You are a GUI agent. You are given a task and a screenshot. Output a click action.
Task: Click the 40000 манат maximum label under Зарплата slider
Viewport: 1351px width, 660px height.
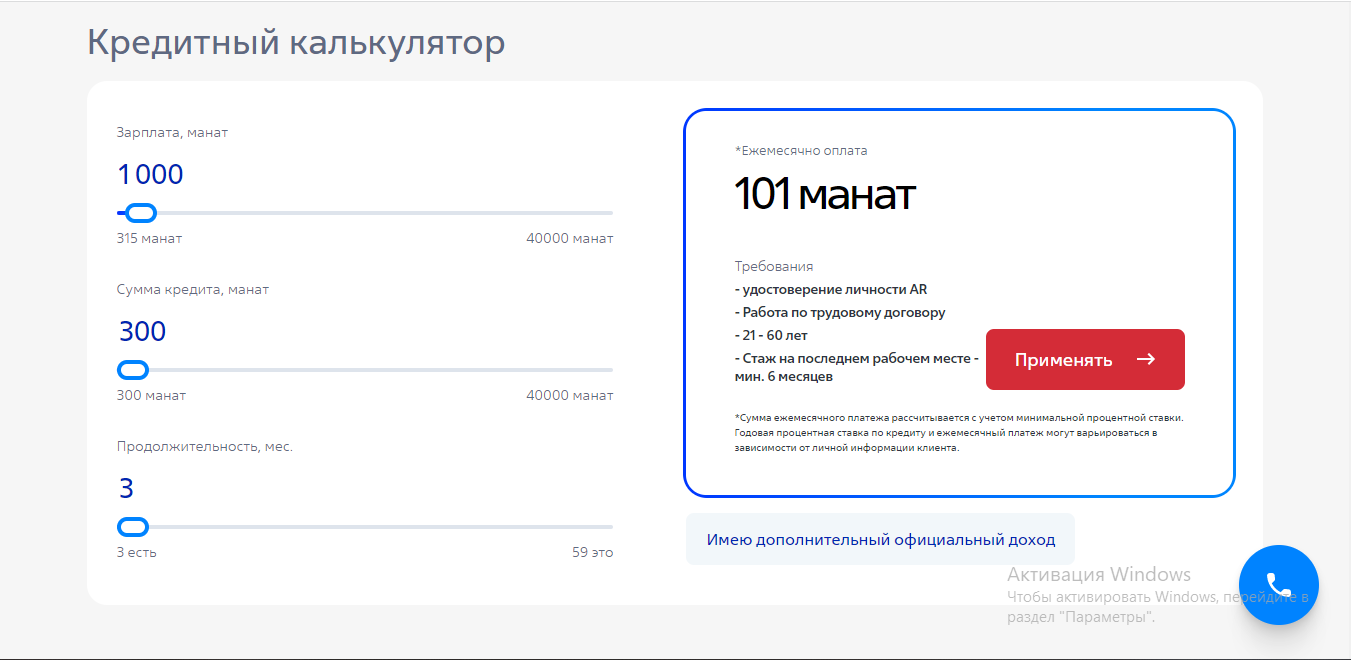coord(569,239)
